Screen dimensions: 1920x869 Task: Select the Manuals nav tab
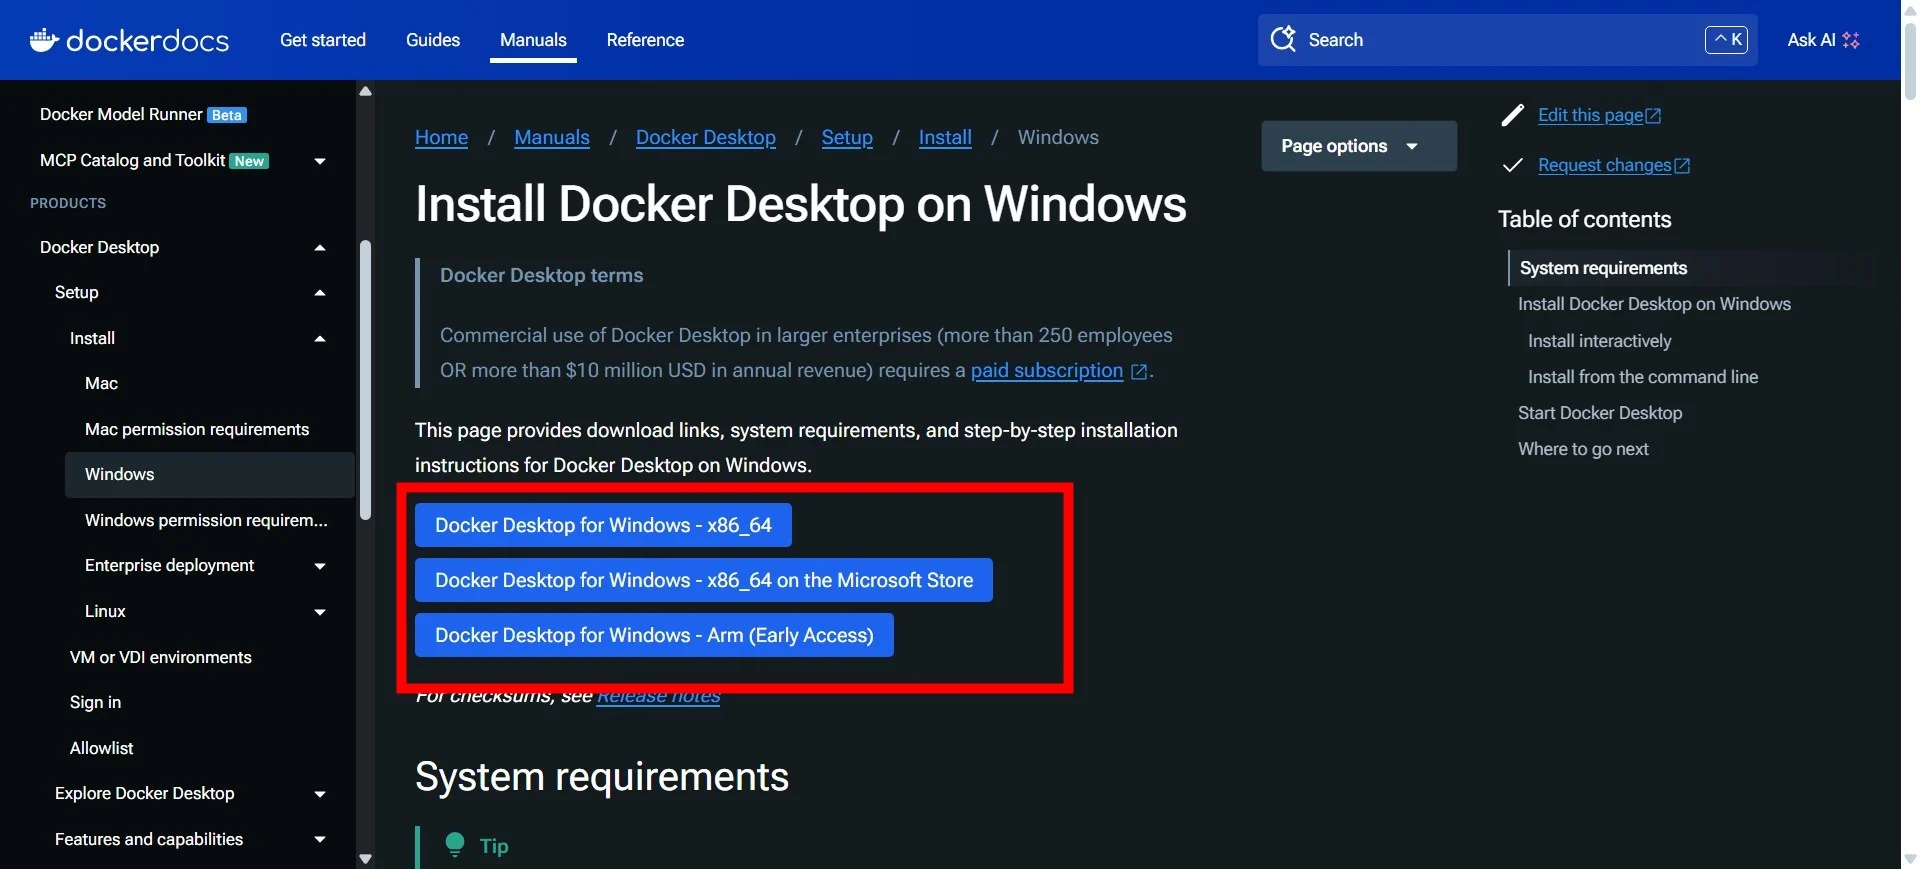533,40
